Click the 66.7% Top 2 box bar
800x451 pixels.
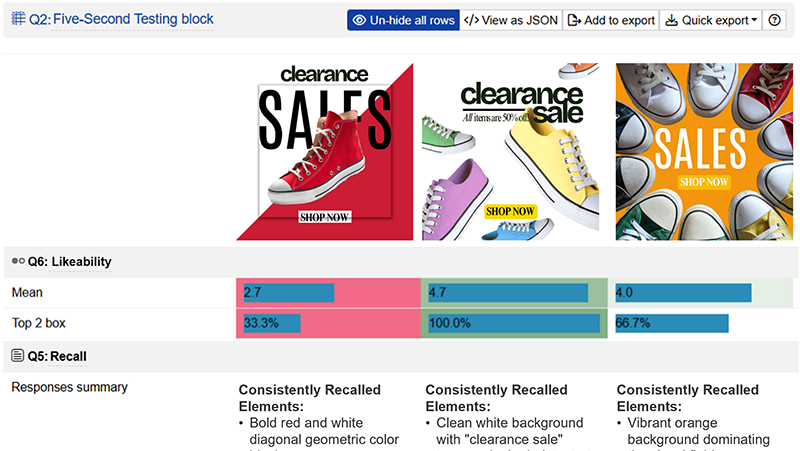click(672, 323)
